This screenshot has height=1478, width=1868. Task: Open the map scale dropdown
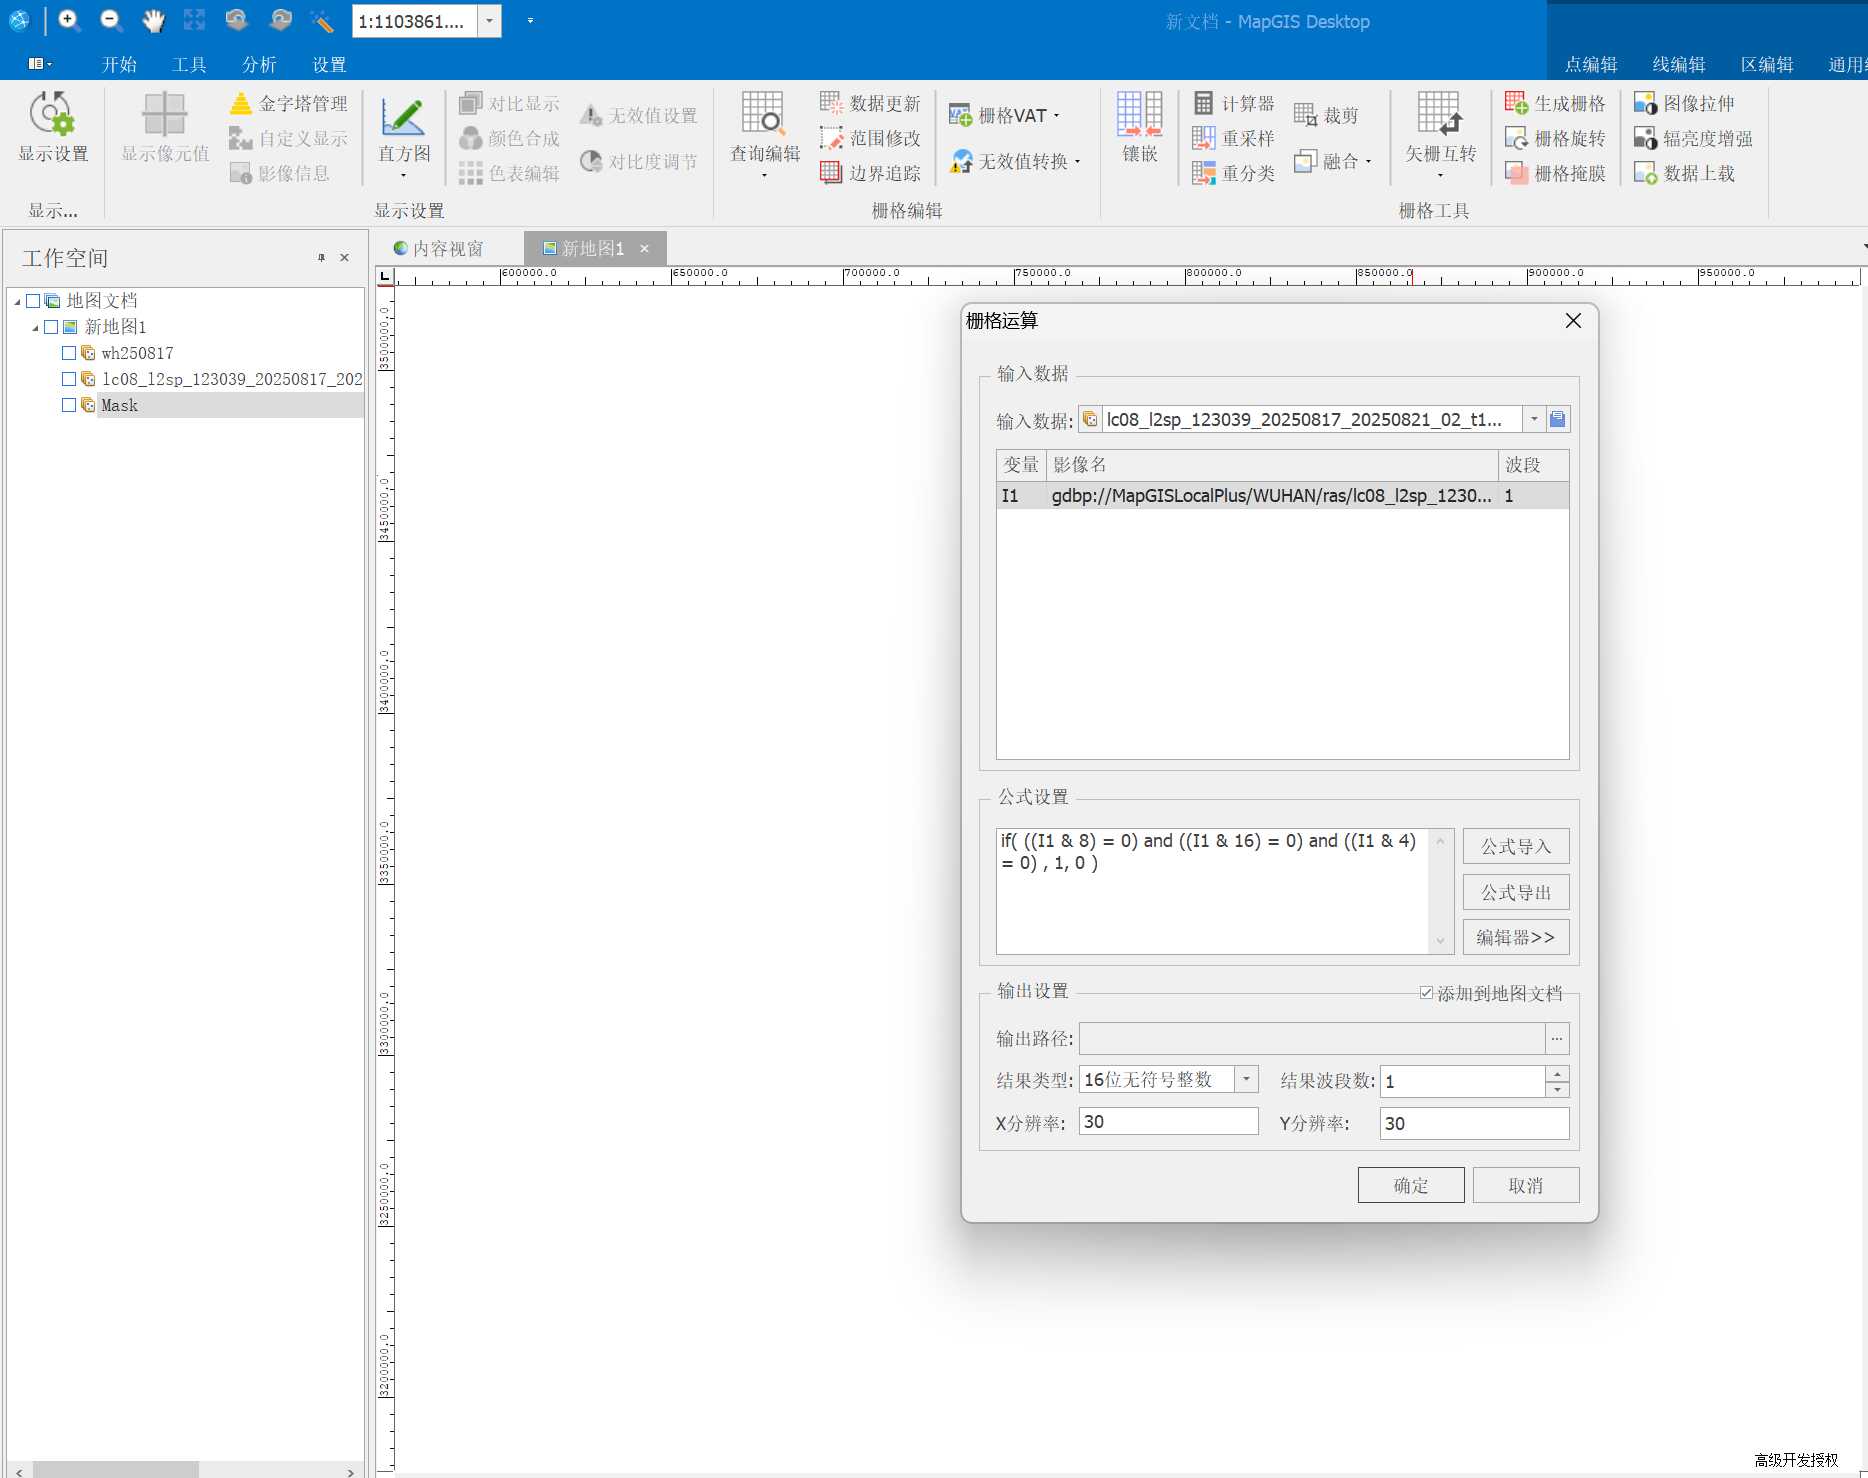click(489, 21)
